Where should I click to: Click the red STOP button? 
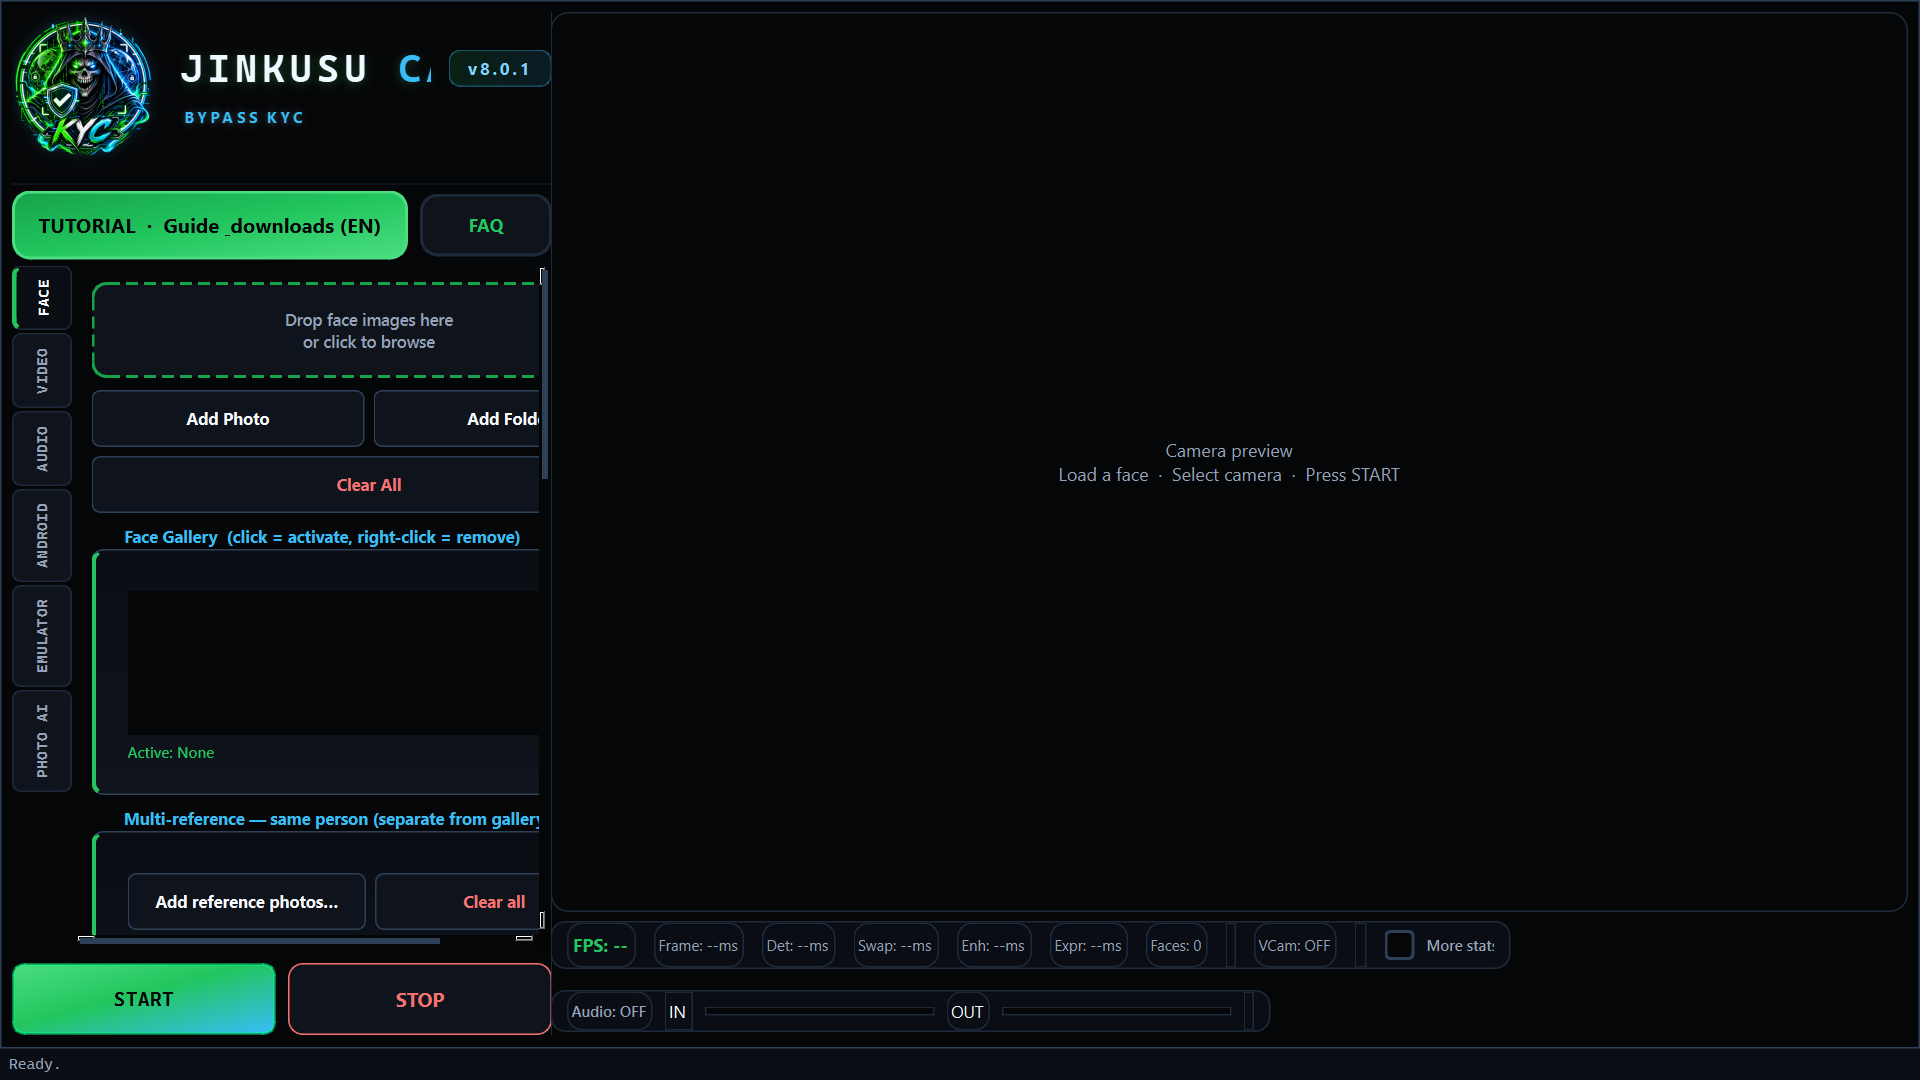[420, 999]
